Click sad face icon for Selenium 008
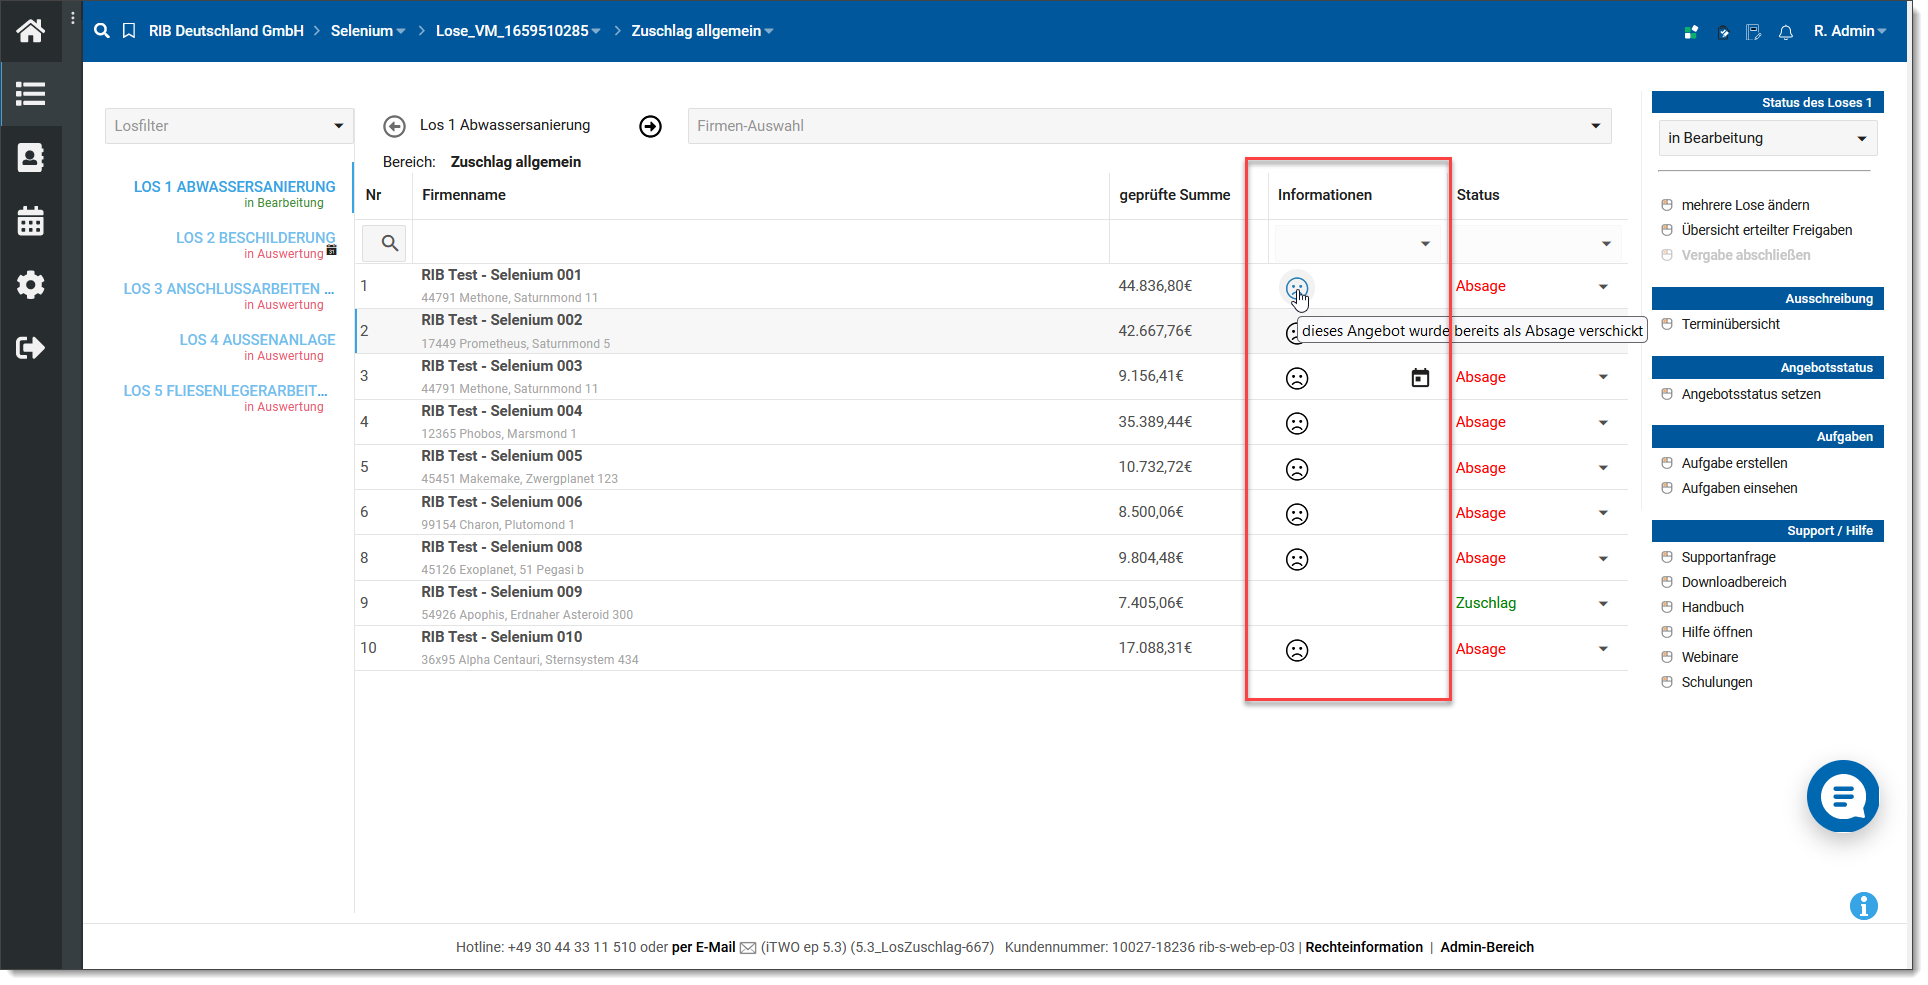This screenshot has width=1928, height=985. coord(1297,559)
